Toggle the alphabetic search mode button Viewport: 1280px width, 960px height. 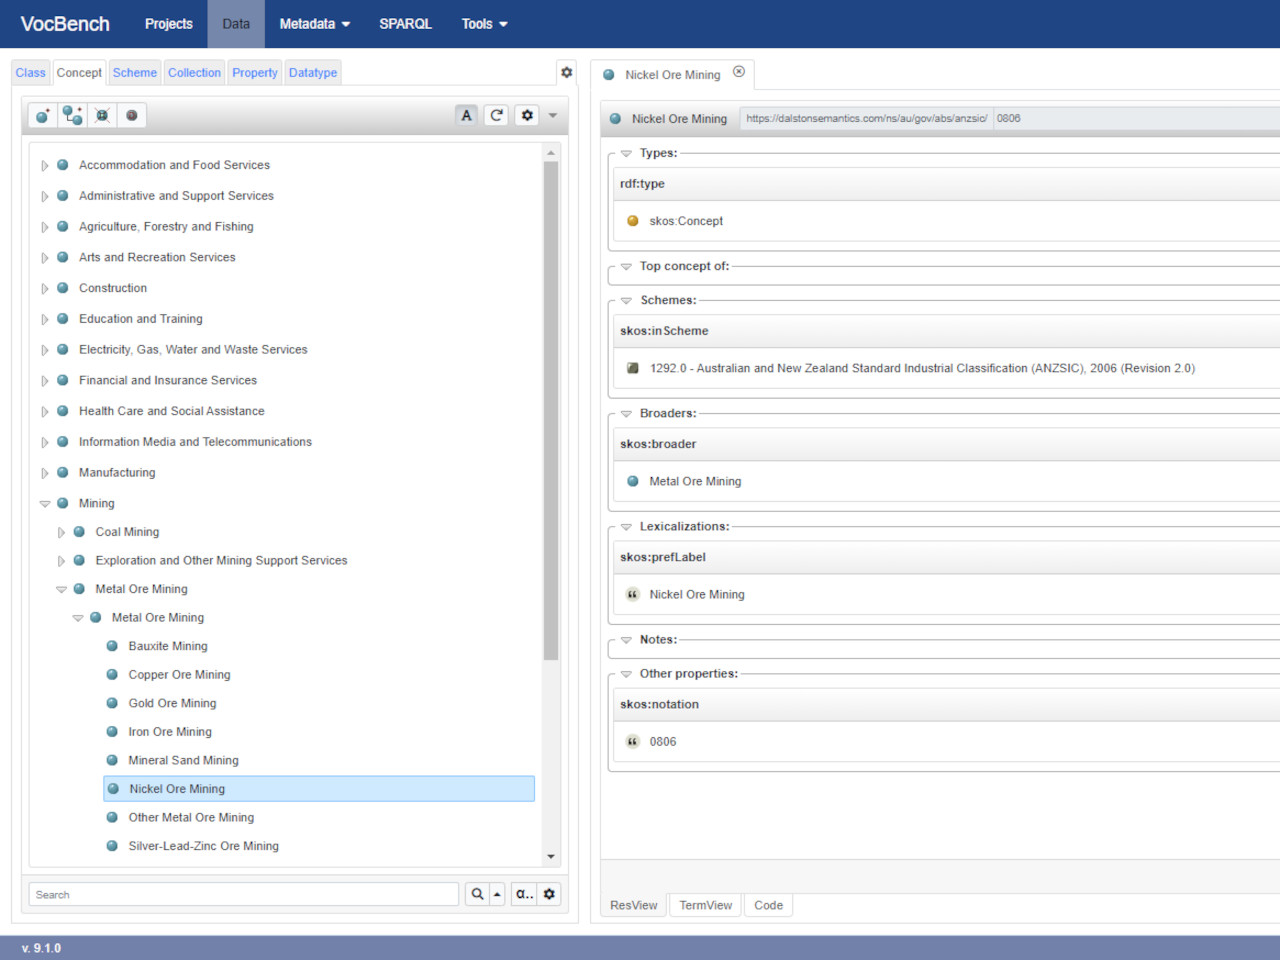(523, 895)
